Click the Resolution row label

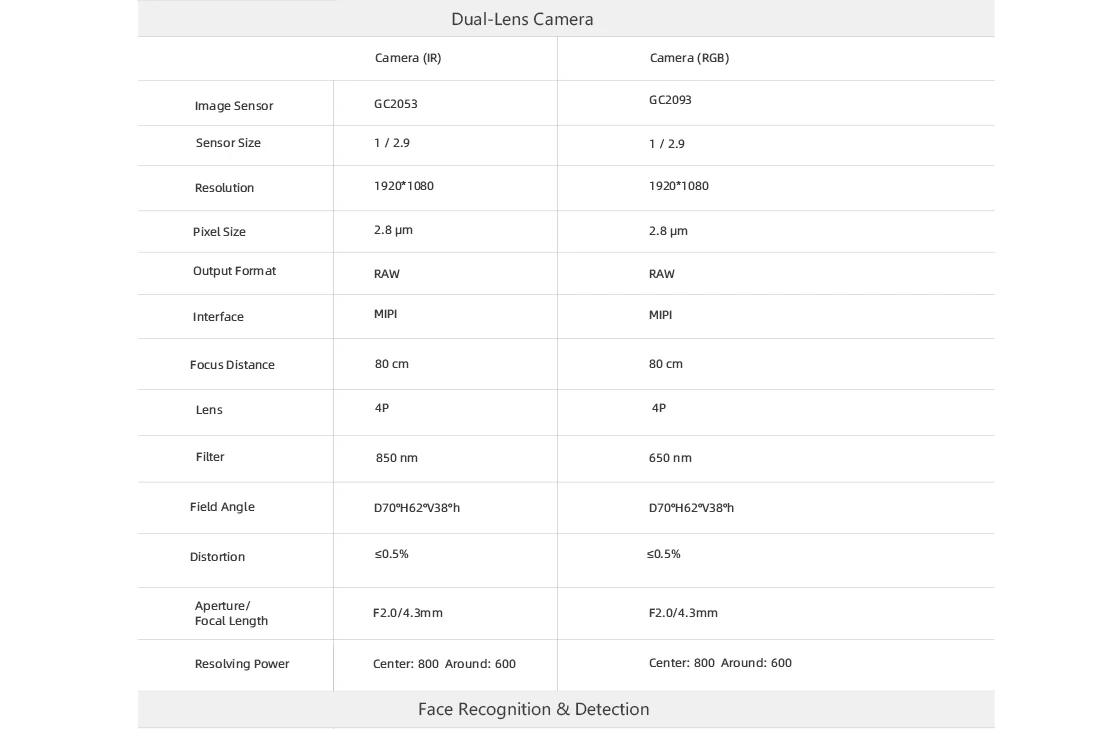(224, 188)
